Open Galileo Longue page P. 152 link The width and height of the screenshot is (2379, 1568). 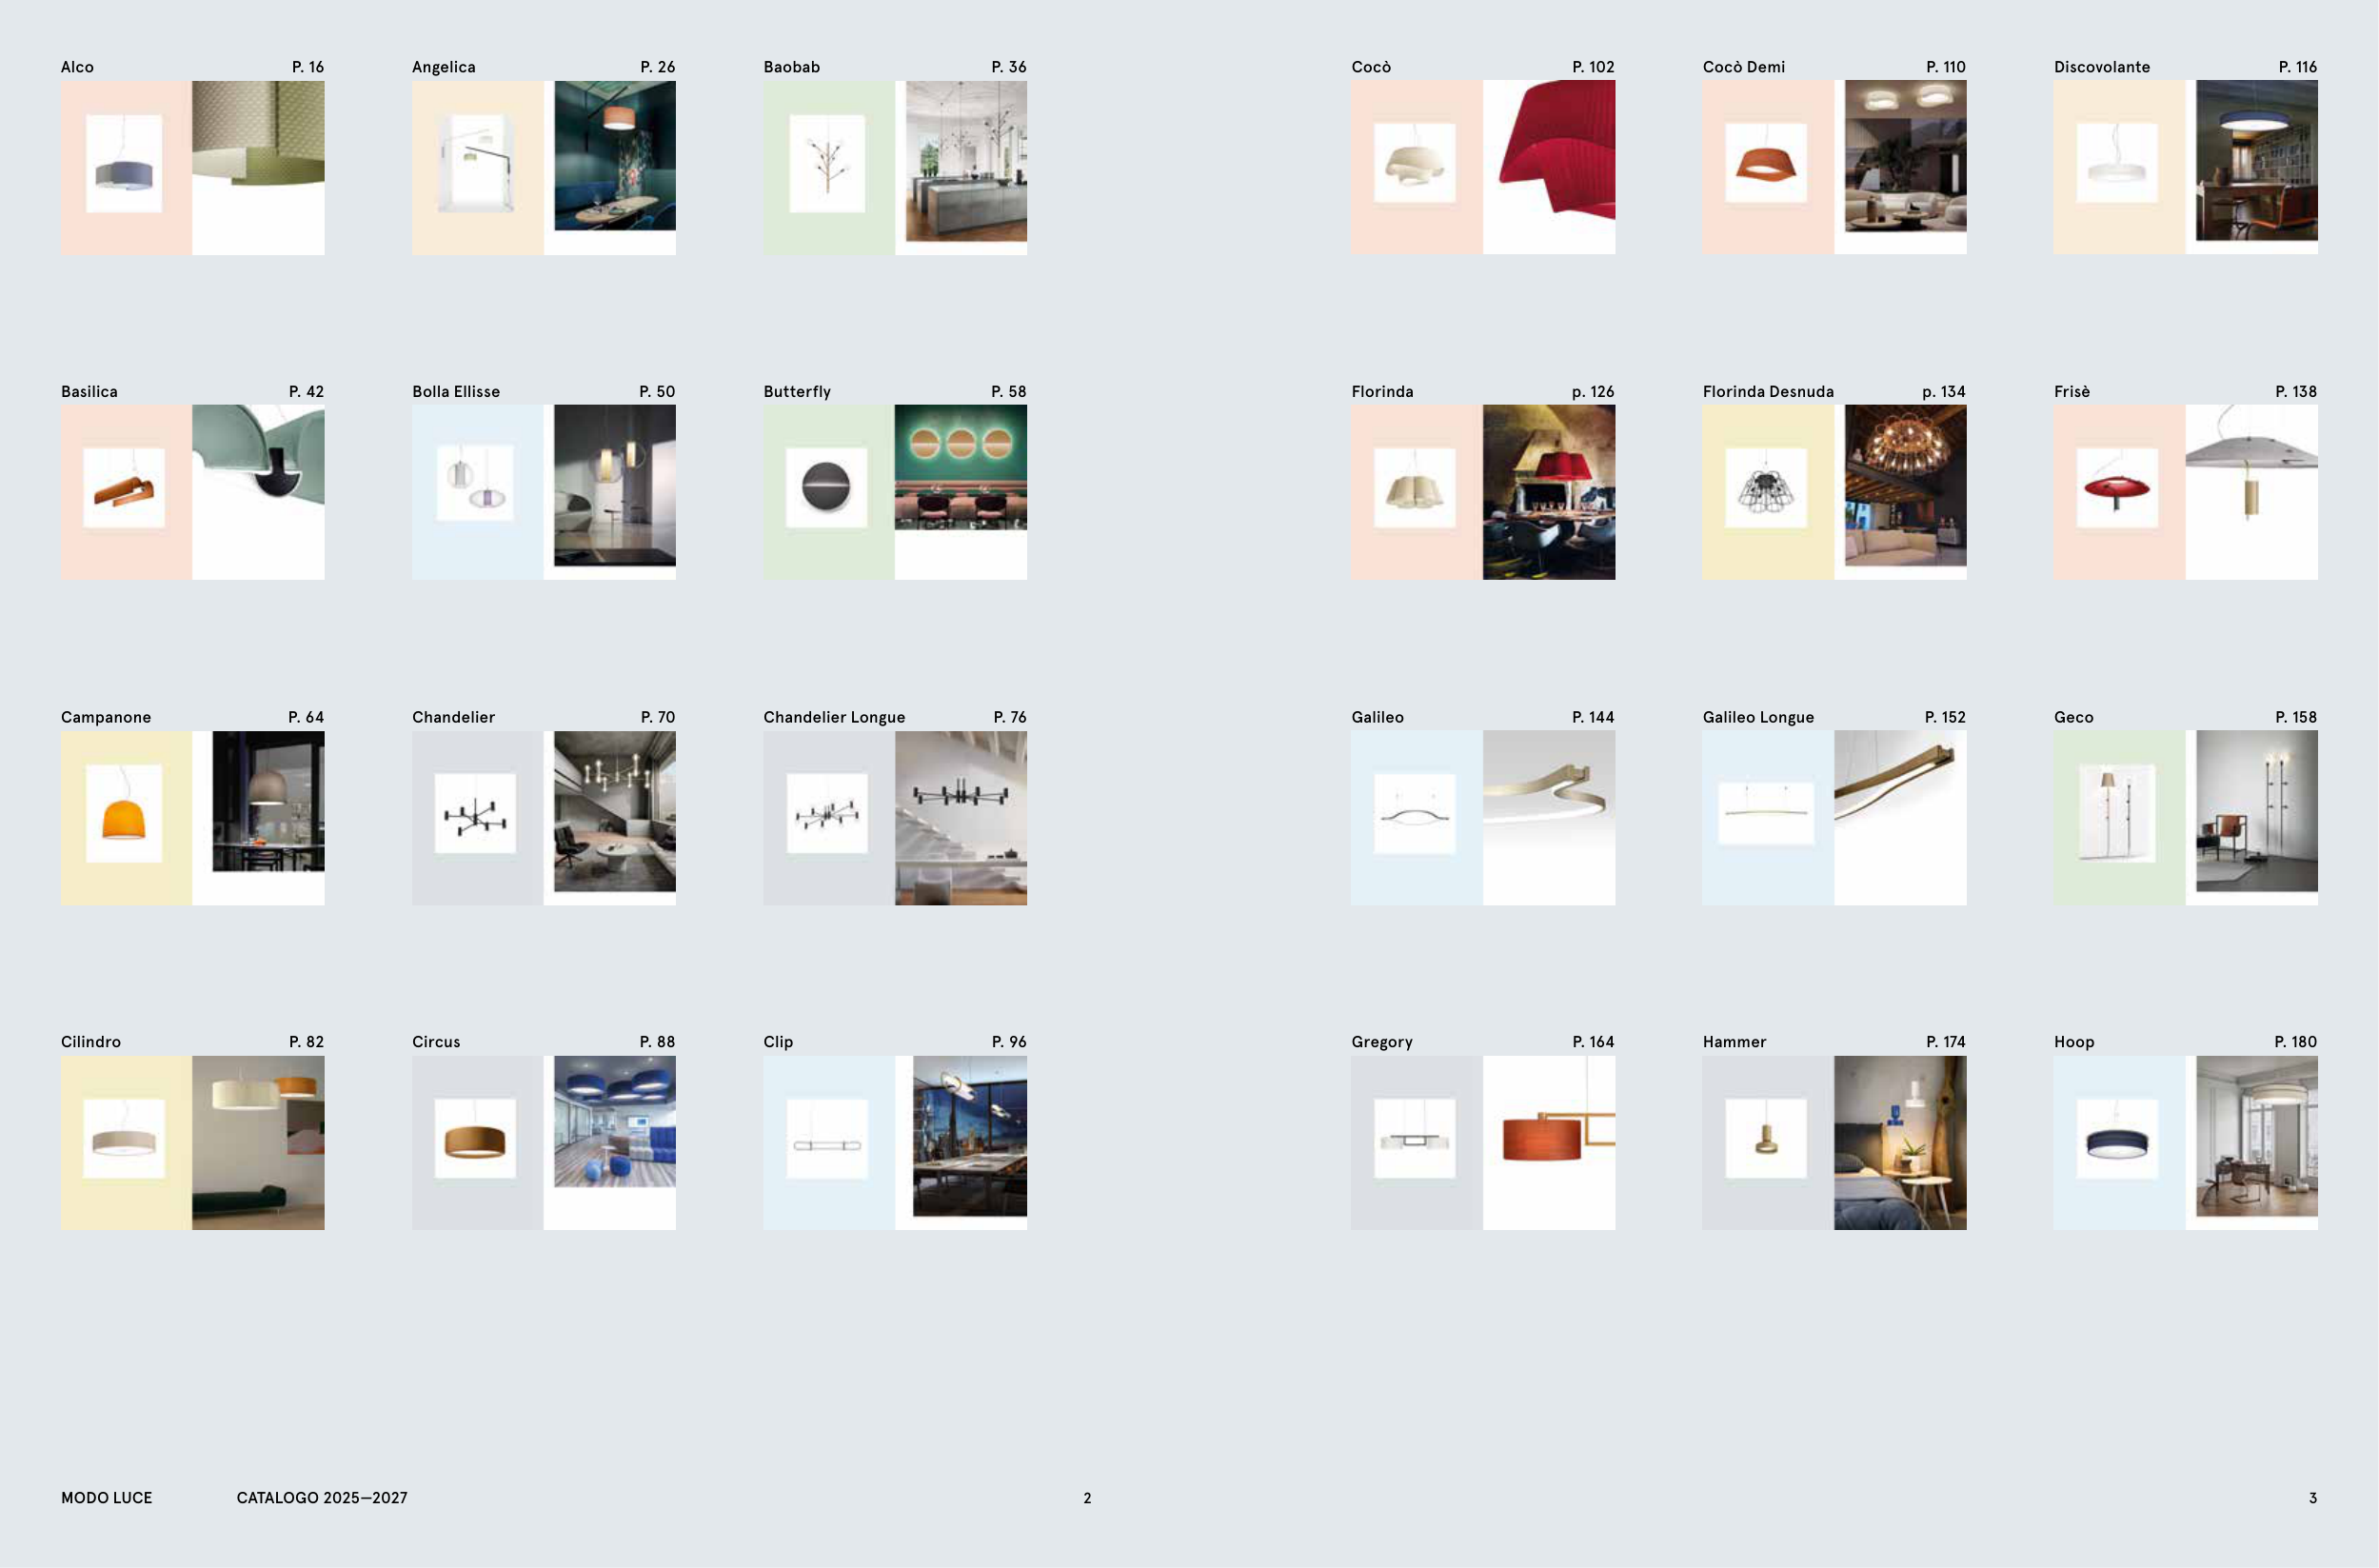coord(1944,717)
